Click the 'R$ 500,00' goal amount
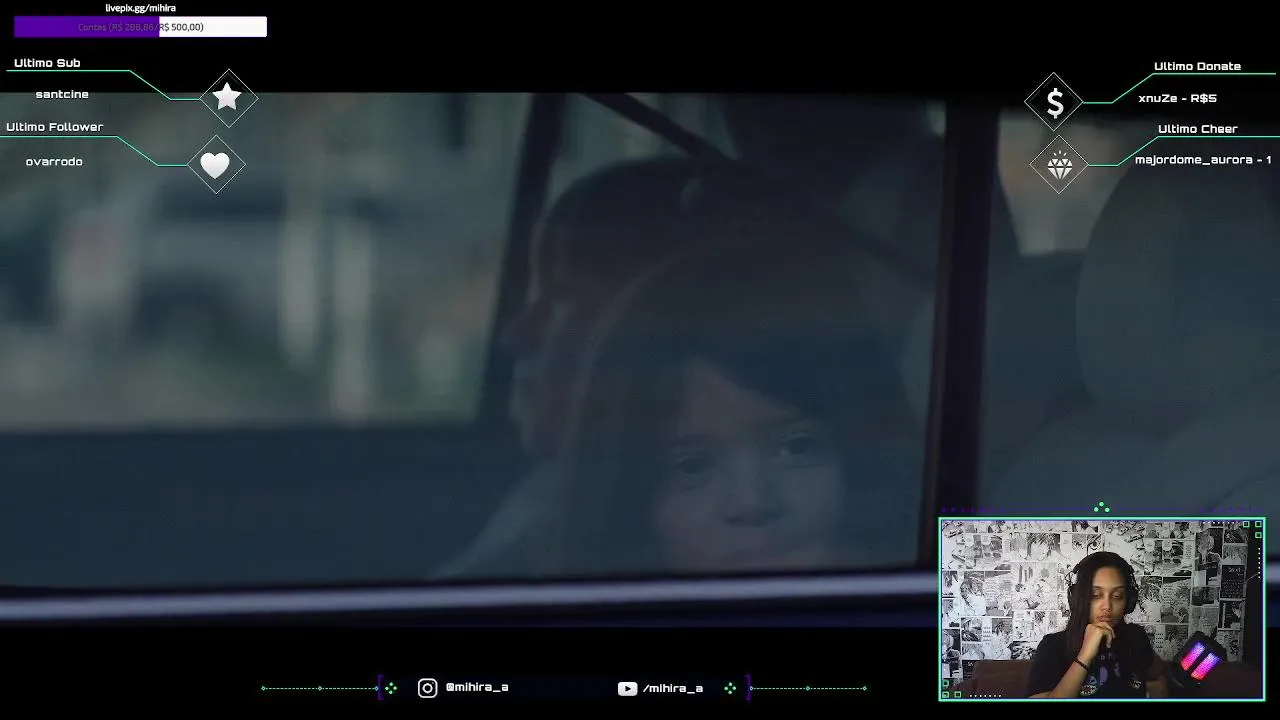 coord(181,27)
